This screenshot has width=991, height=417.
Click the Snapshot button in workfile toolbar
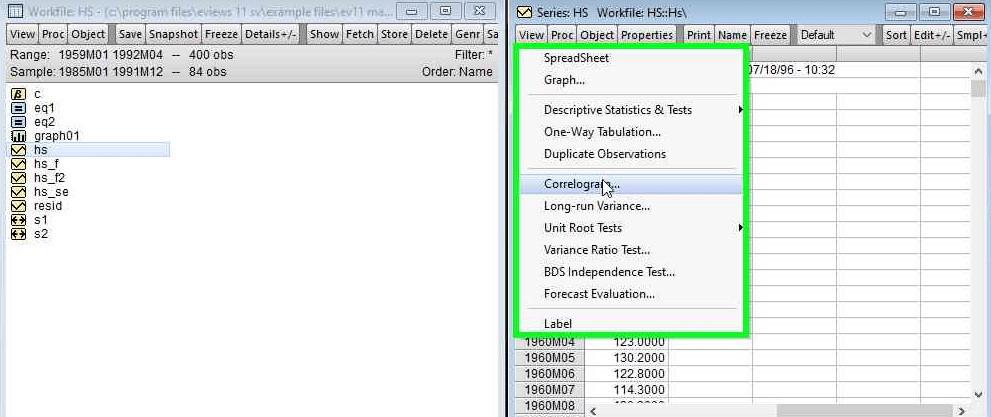174,34
